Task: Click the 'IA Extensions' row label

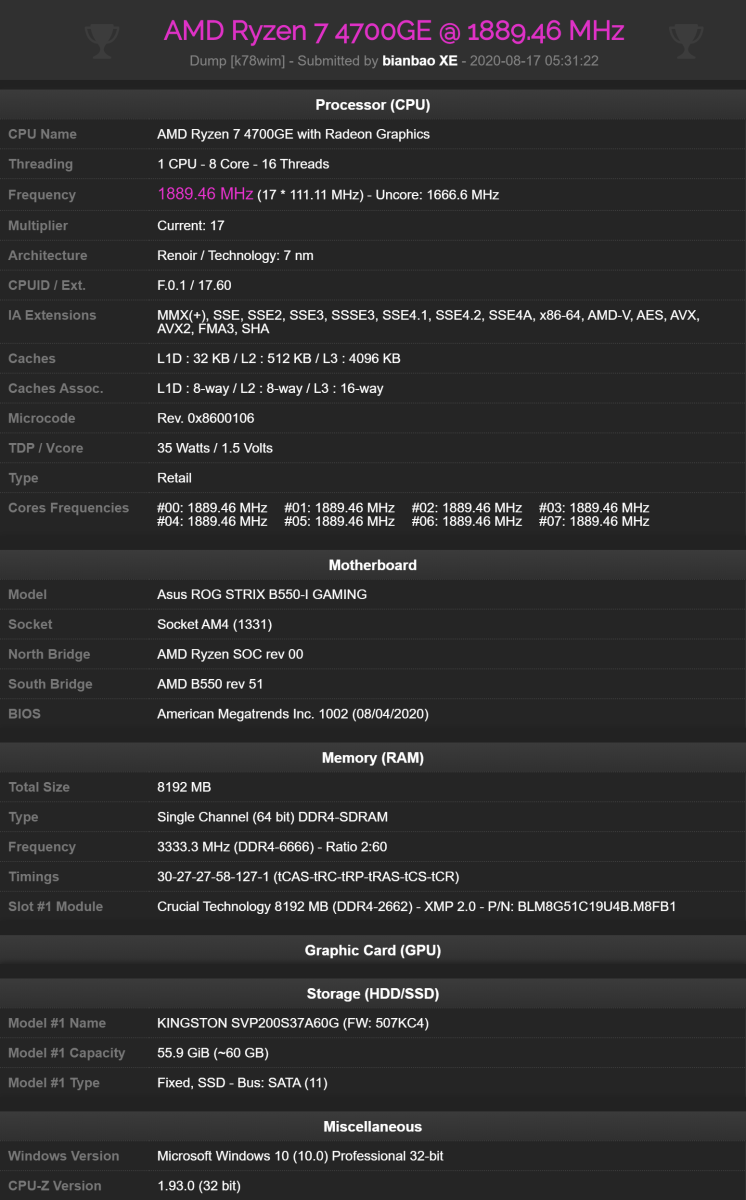Action: coord(52,316)
